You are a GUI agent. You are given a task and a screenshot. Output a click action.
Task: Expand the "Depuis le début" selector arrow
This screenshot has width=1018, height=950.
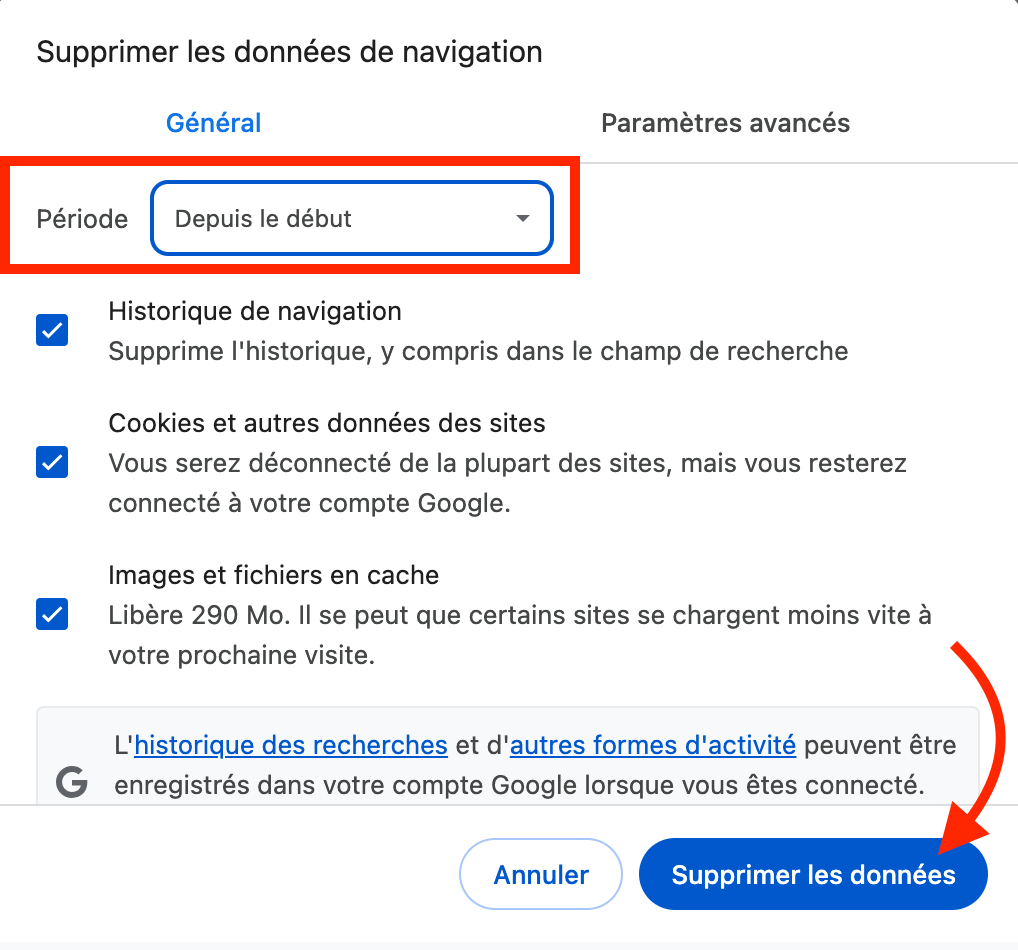pos(522,218)
